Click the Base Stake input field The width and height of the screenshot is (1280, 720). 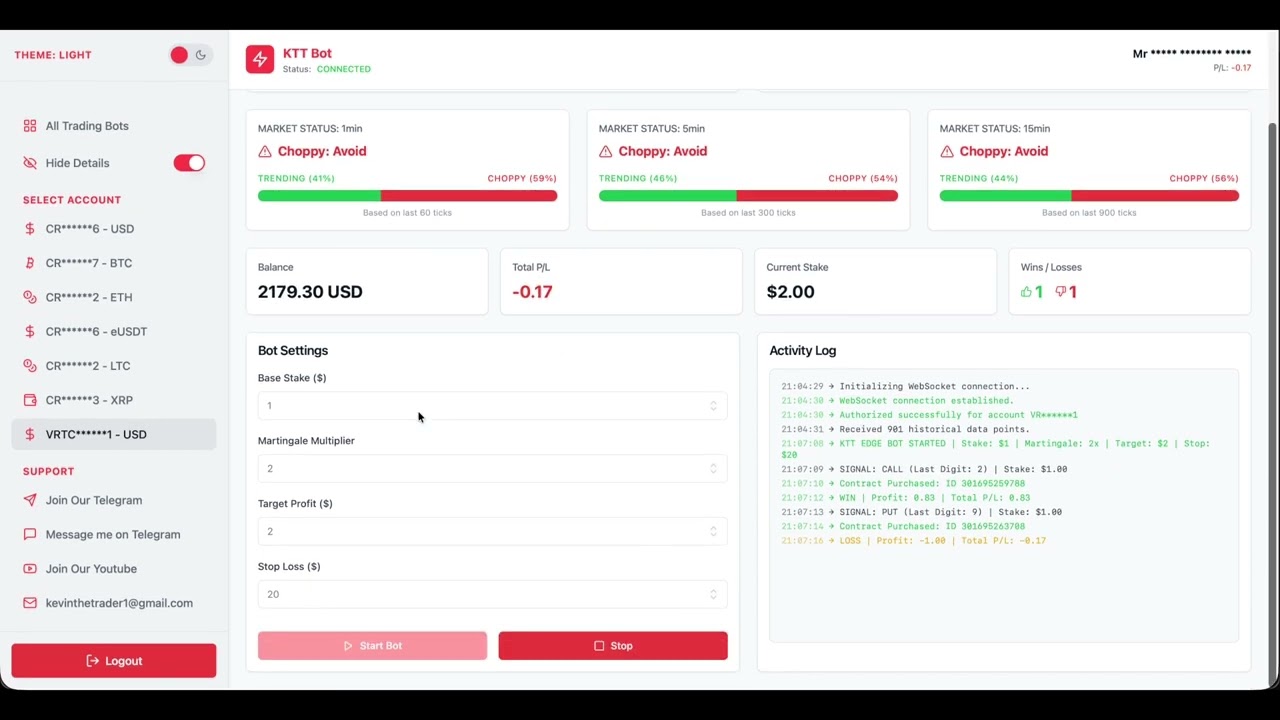point(492,405)
